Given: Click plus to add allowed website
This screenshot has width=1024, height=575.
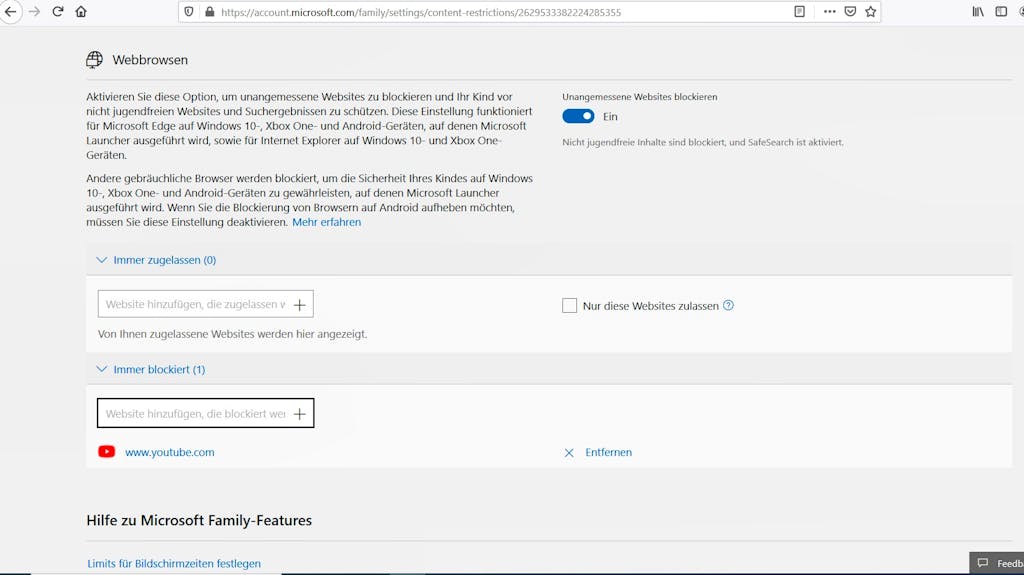Looking at the screenshot, I should [300, 304].
